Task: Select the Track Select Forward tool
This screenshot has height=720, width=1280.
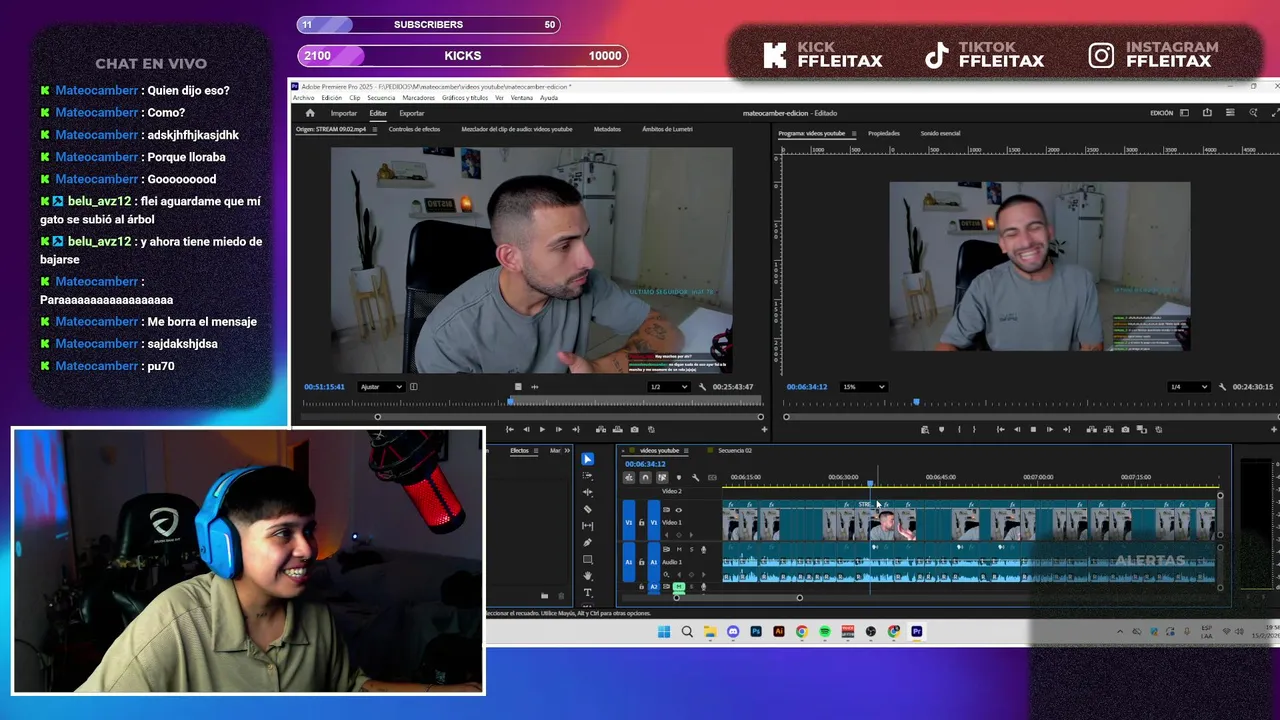Action: coord(588,475)
